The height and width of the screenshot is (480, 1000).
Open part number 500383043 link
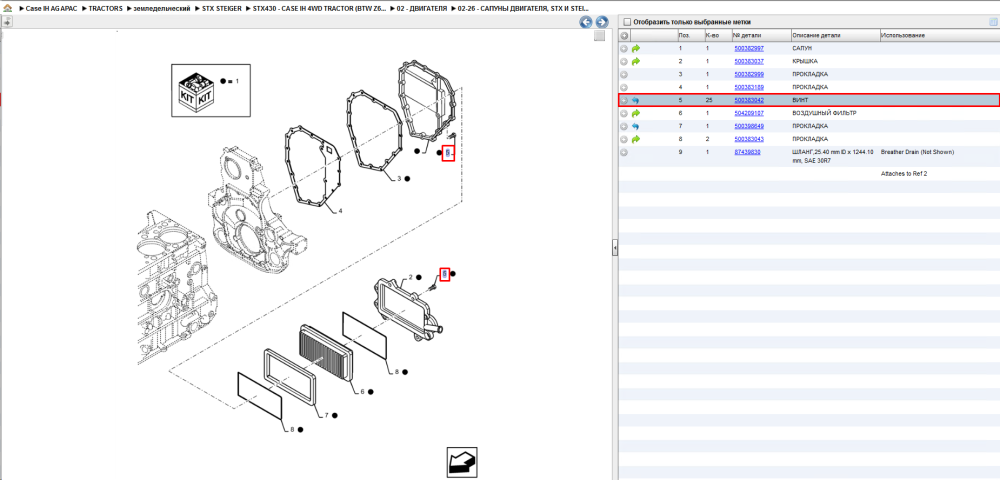tap(749, 139)
